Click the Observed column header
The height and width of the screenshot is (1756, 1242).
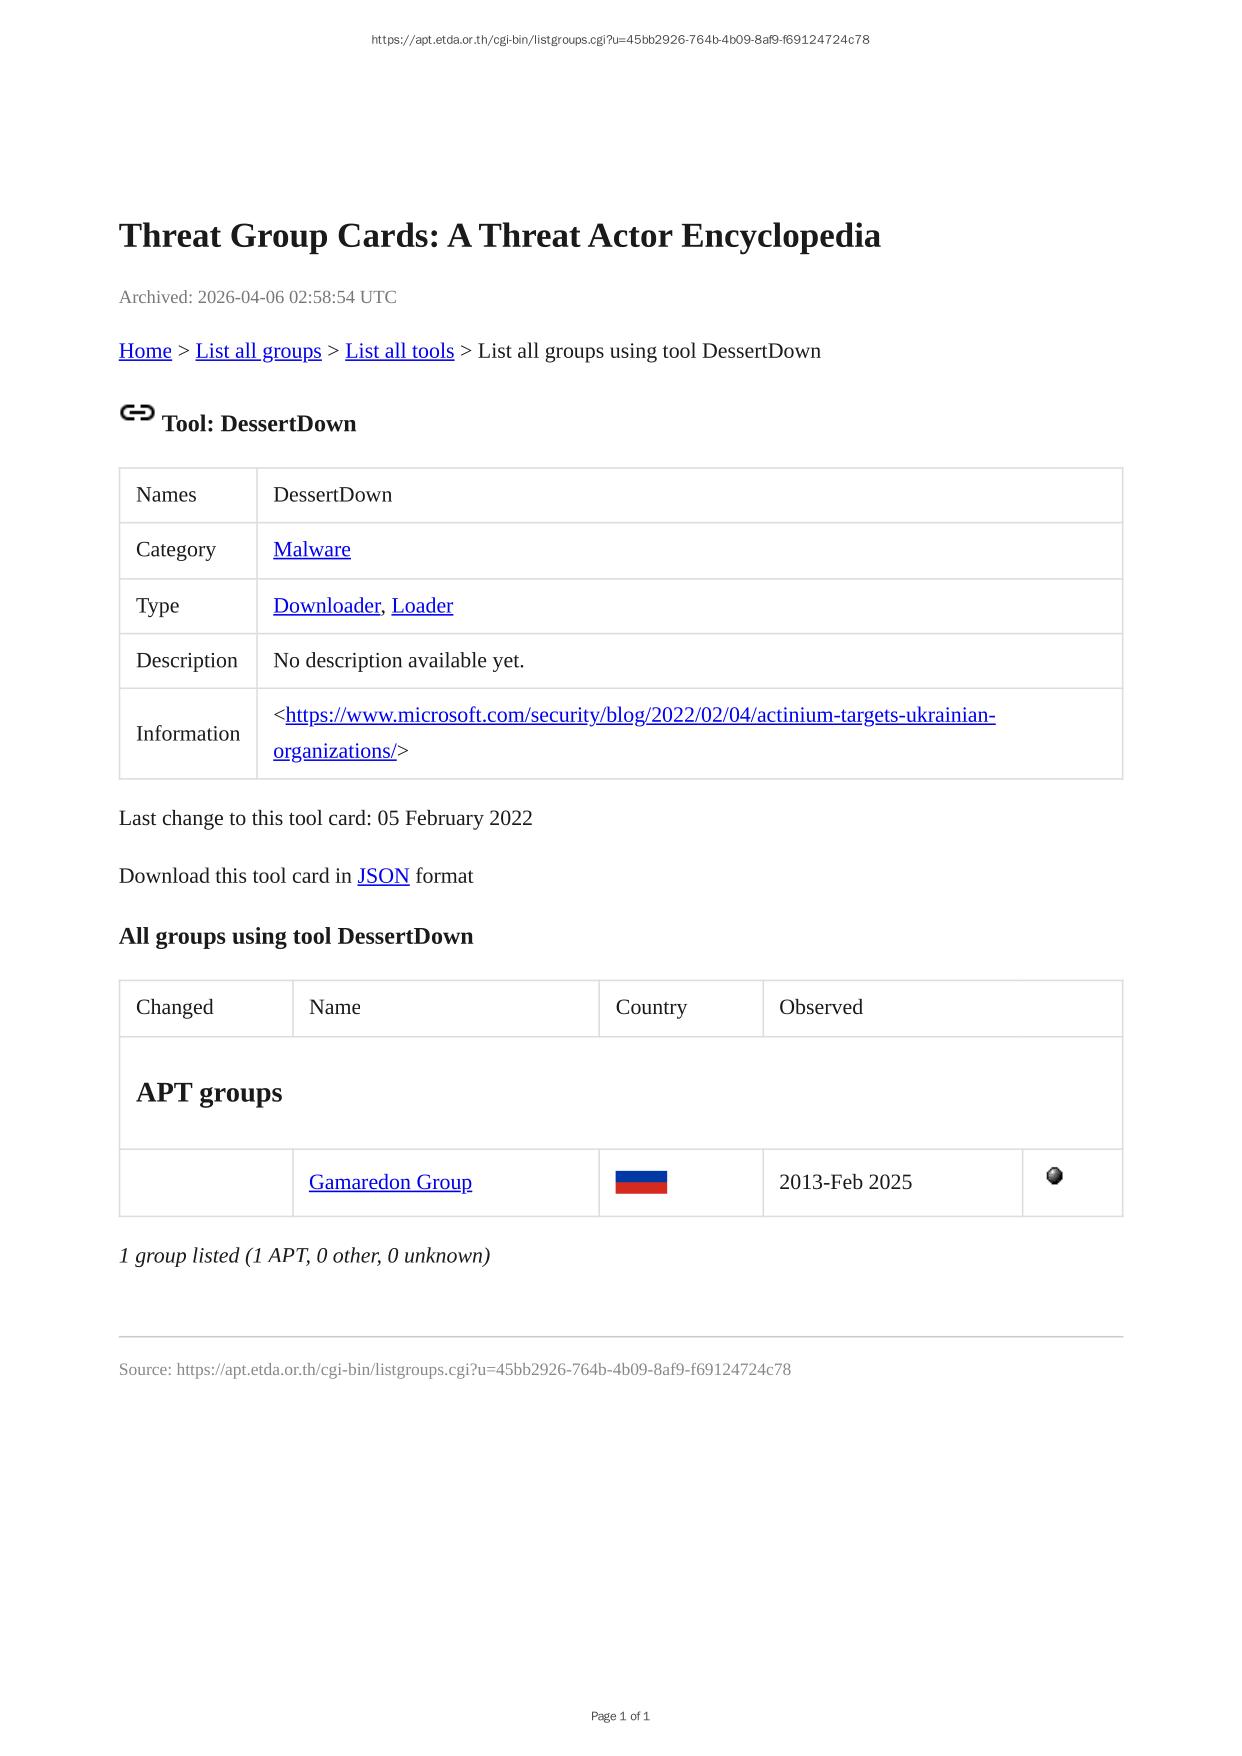pos(821,1007)
